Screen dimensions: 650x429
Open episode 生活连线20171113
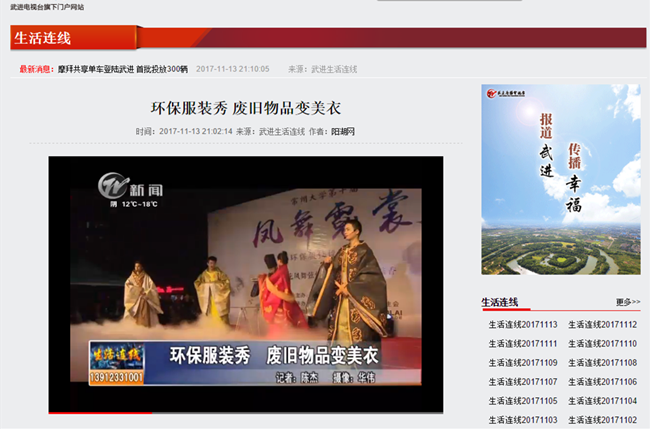click(522, 325)
